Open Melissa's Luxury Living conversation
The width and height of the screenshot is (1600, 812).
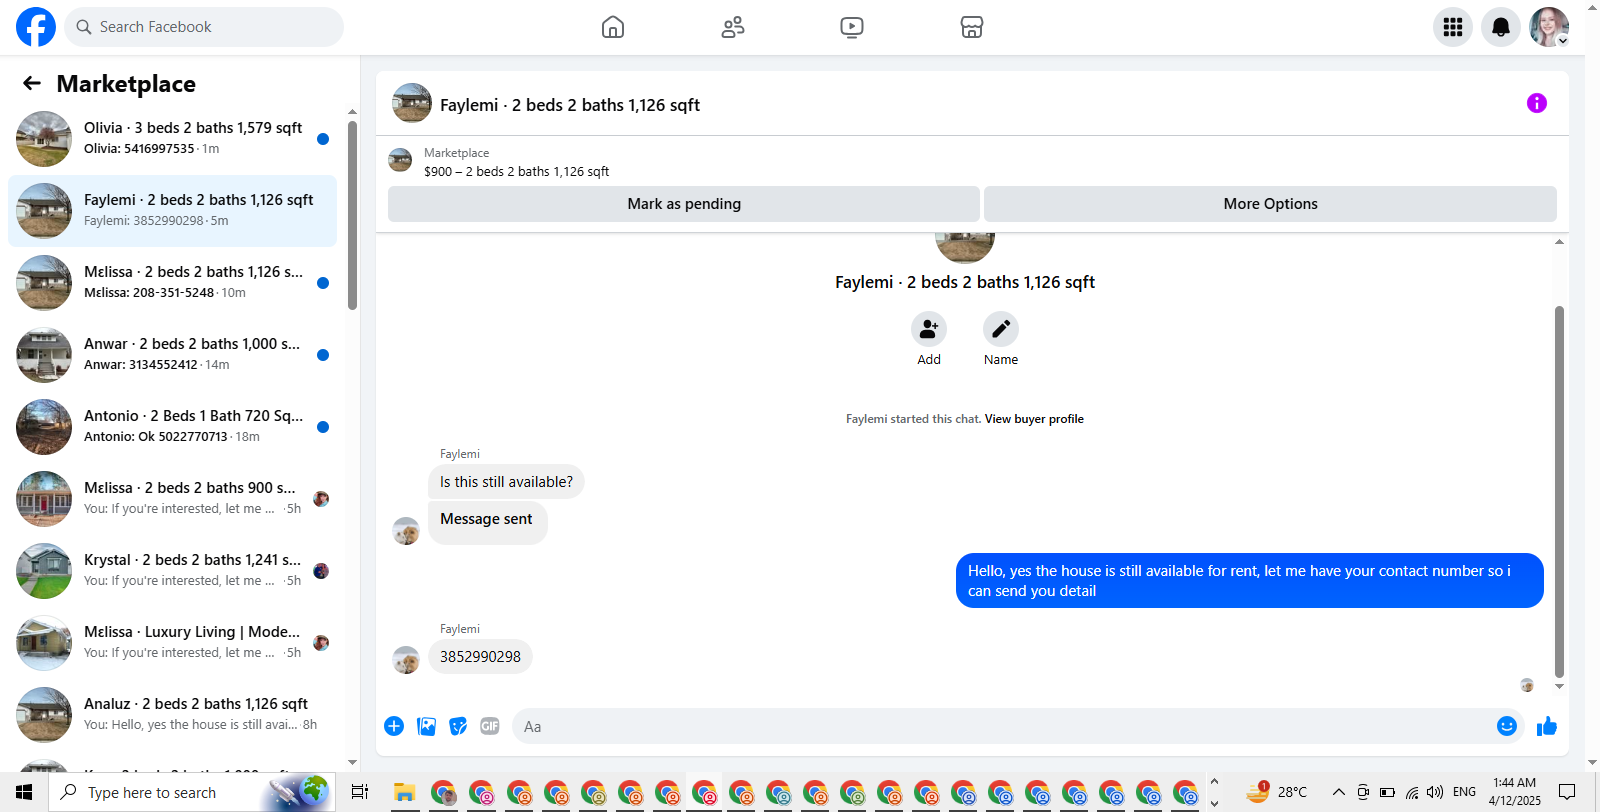click(172, 643)
